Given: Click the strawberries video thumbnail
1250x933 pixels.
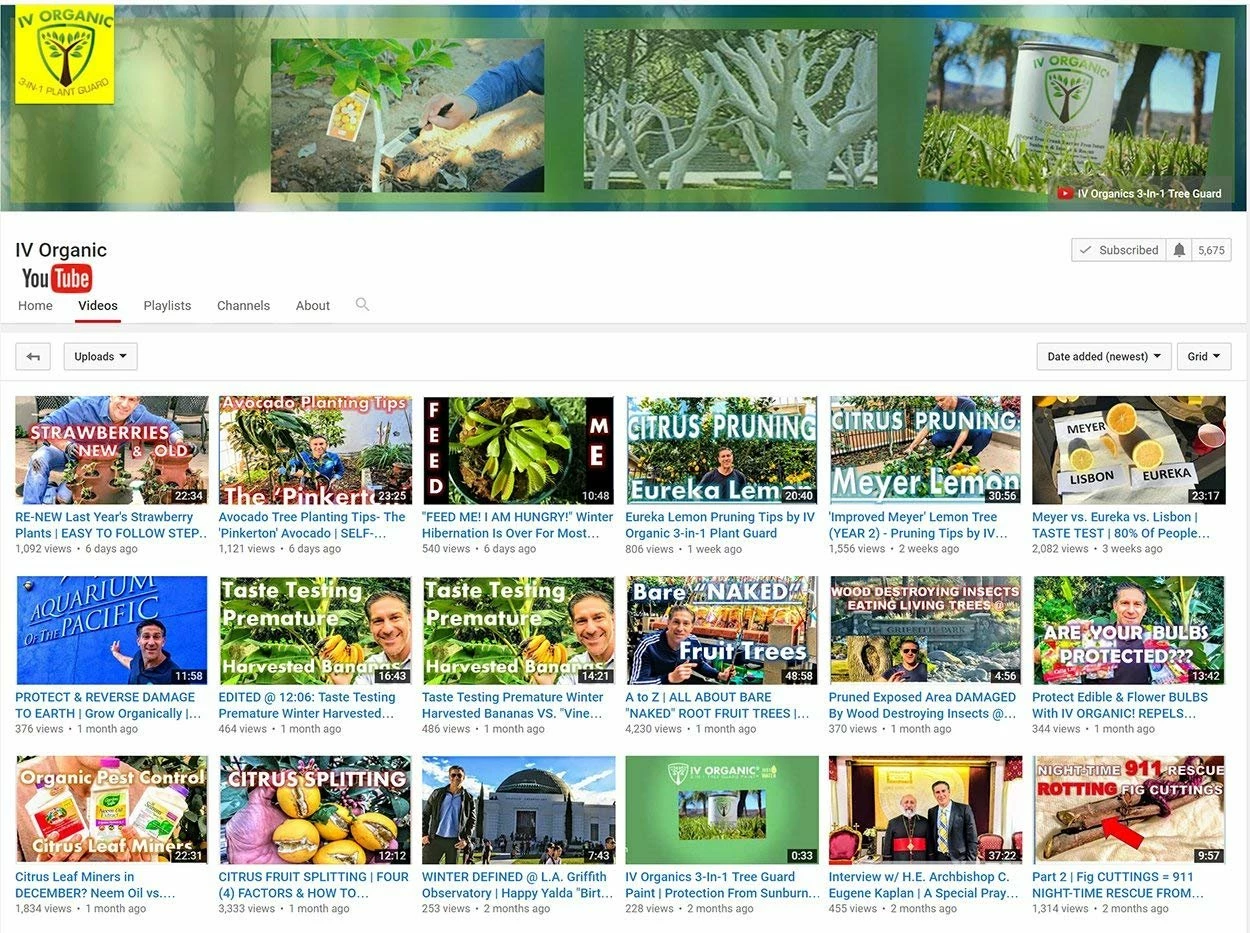Looking at the screenshot, I should (112, 450).
